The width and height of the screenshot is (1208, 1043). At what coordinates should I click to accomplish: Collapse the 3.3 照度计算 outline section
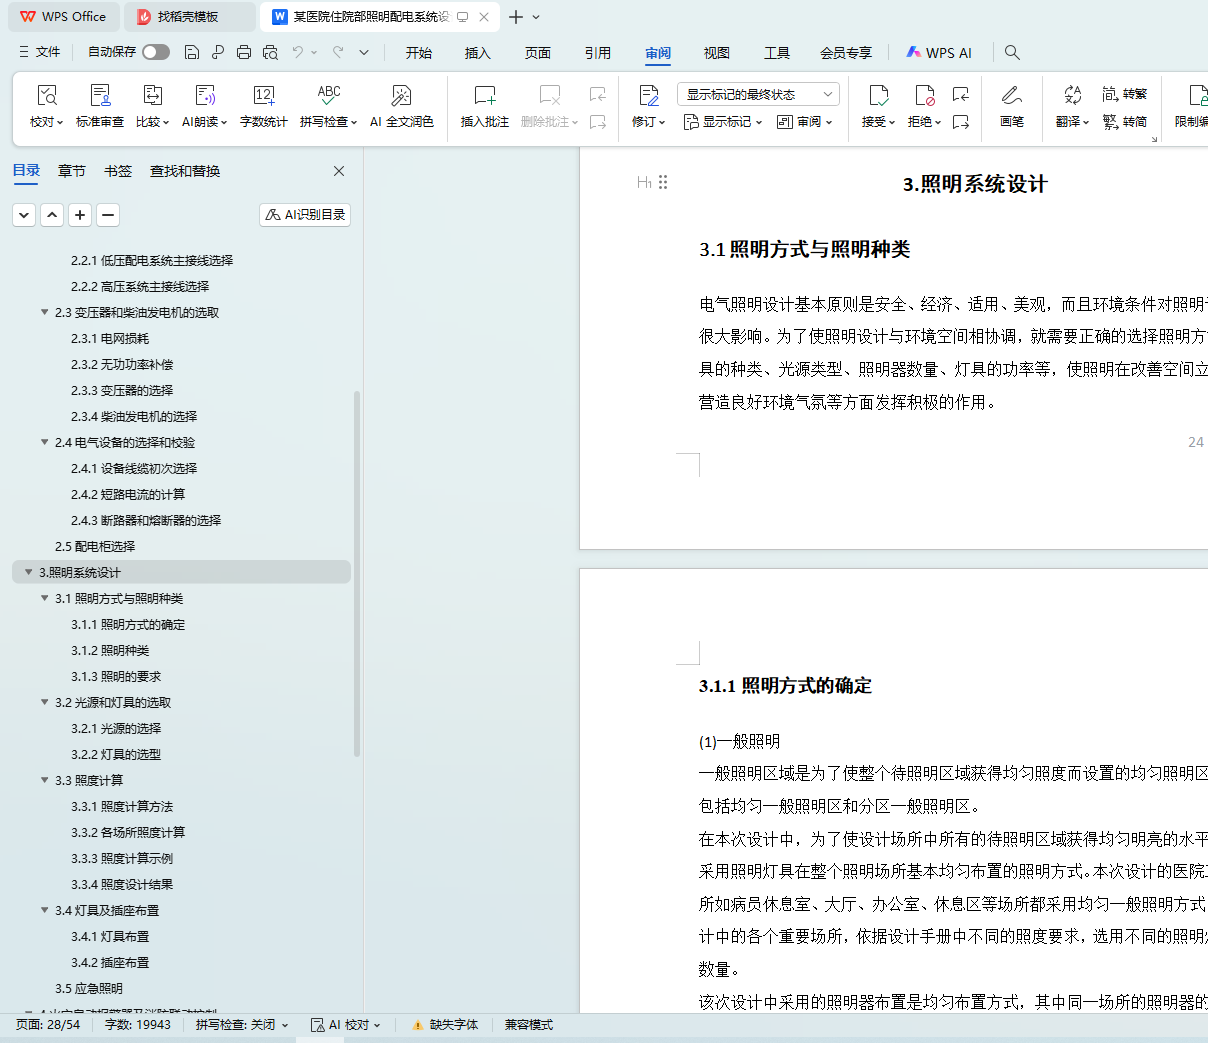click(44, 780)
